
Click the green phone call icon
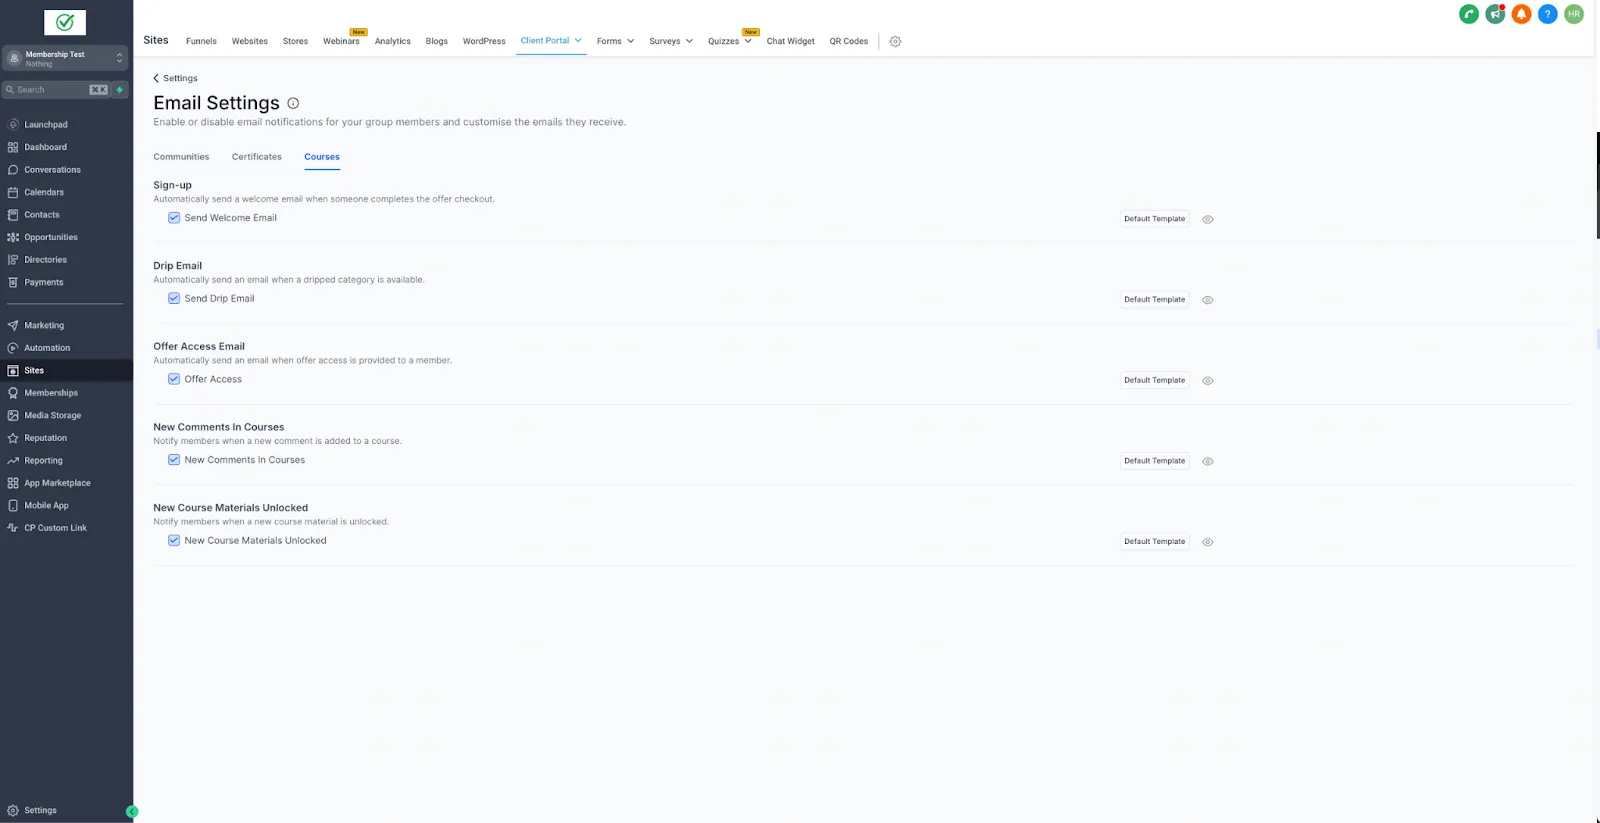[x=1469, y=14]
